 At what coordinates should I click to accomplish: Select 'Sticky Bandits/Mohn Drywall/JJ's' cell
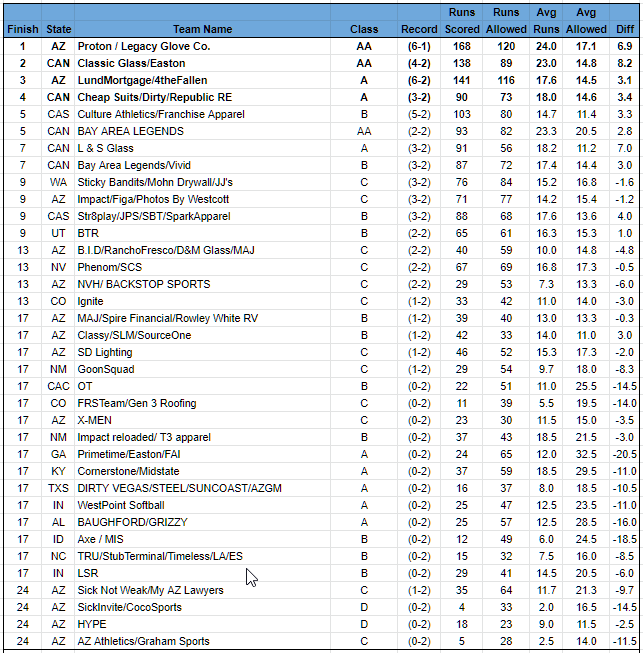tap(202, 182)
